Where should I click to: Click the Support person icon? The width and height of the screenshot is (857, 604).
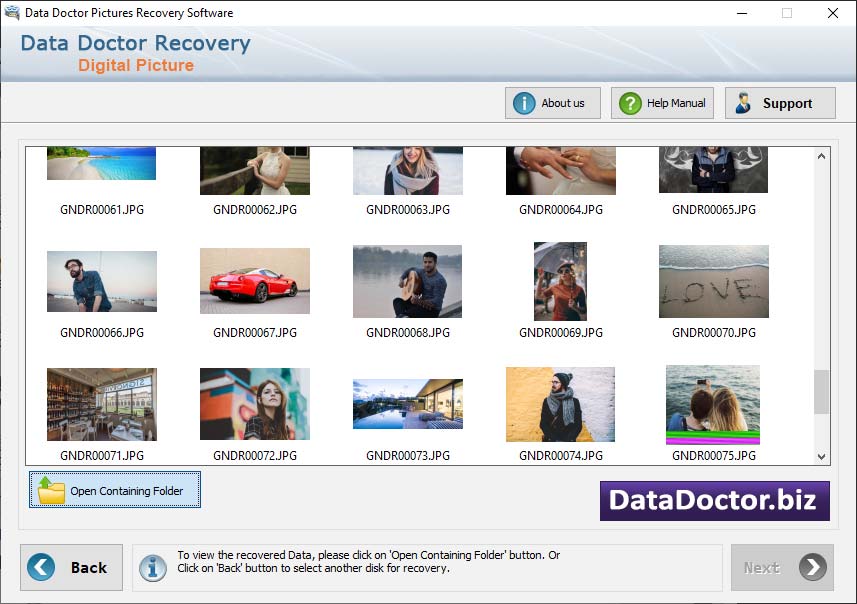click(x=742, y=102)
